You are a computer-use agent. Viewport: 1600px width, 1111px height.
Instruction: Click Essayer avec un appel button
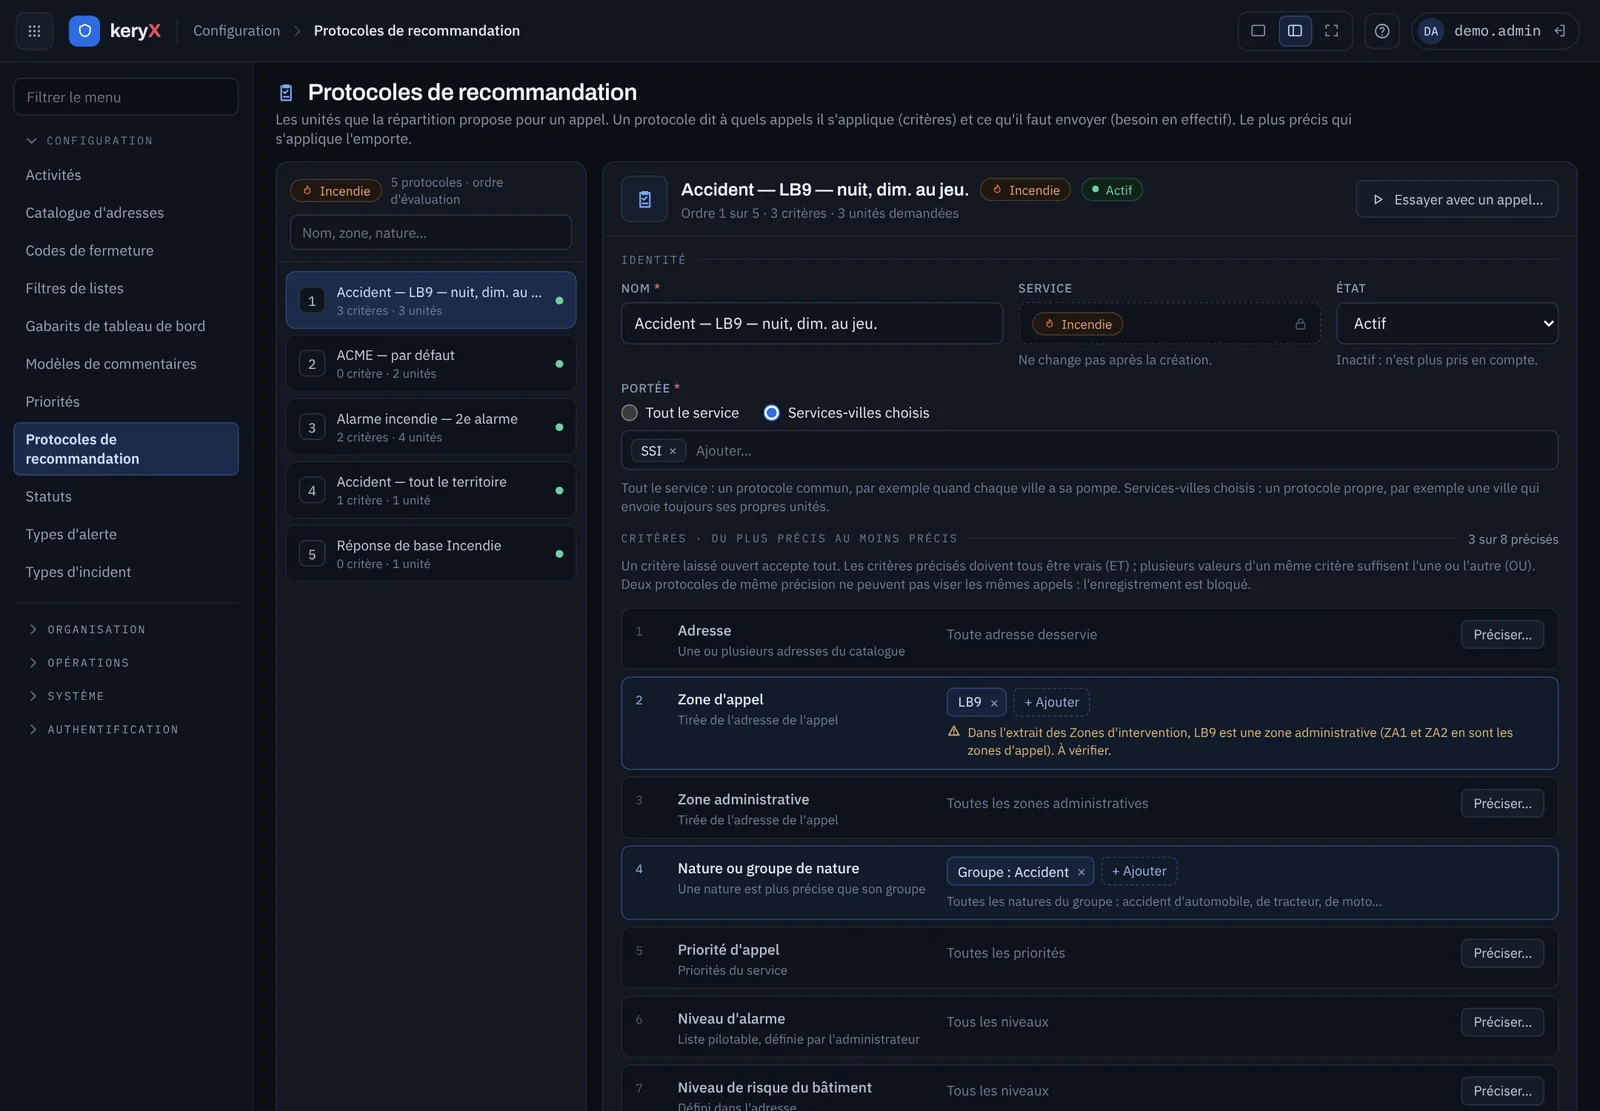coord(1456,199)
